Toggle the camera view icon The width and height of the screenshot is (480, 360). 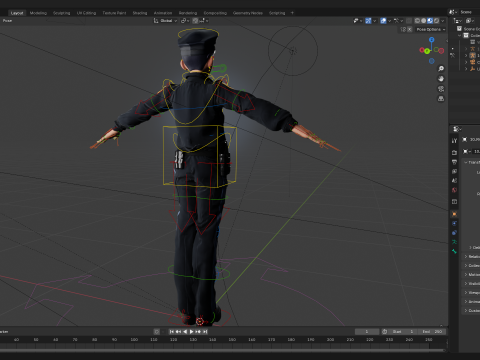[441, 89]
